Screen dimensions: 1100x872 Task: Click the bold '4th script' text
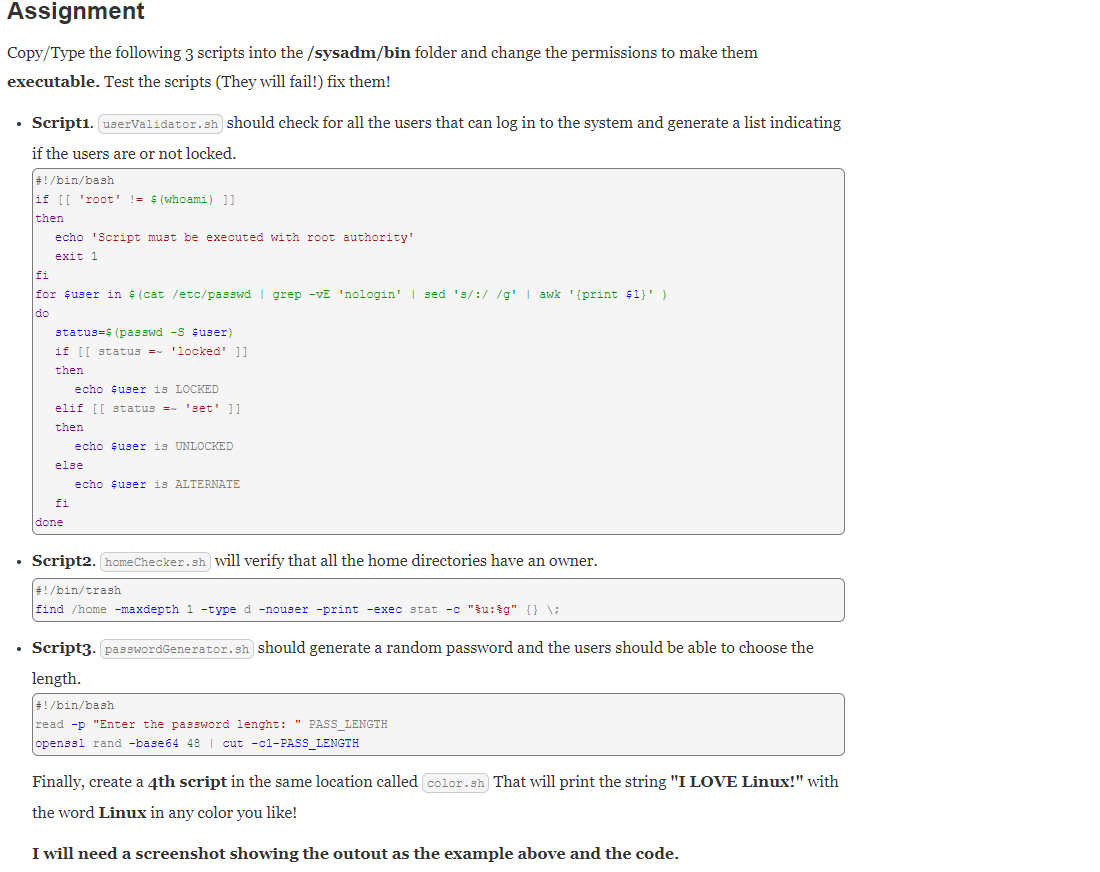[187, 782]
